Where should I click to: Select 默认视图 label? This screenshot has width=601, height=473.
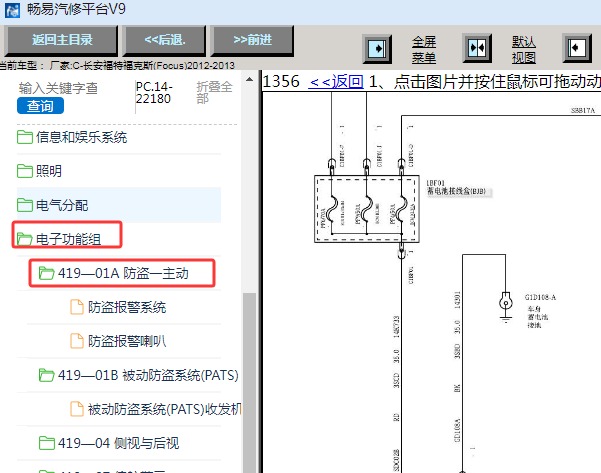tap(524, 50)
